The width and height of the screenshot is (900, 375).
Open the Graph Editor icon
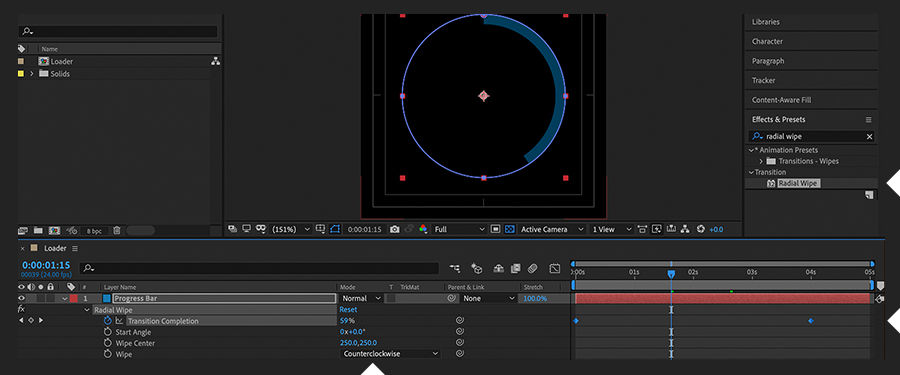pyautogui.click(x=554, y=268)
